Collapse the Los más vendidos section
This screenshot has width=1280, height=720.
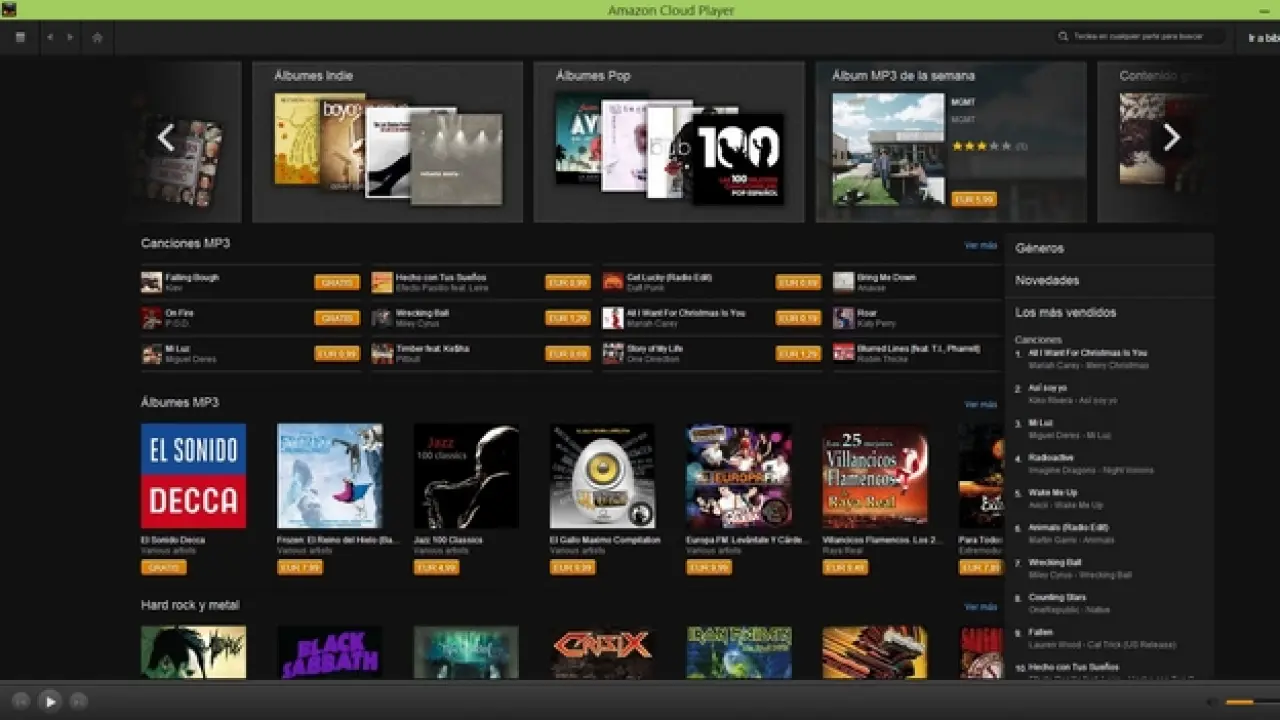[x=1065, y=313]
